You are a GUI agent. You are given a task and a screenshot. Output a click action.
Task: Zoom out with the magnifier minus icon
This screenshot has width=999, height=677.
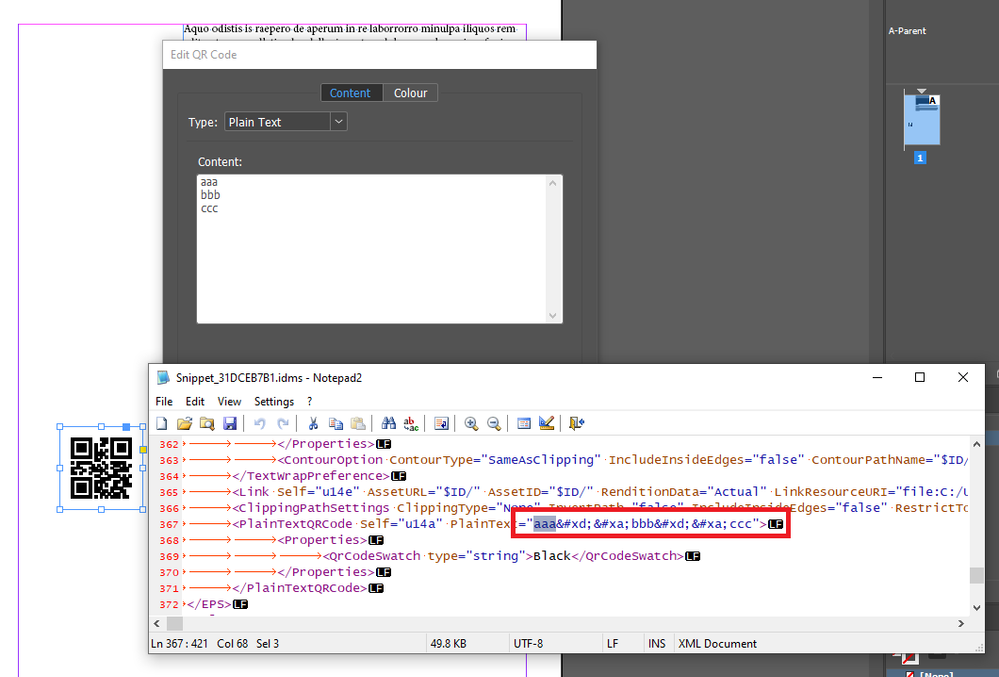pyautogui.click(x=493, y=424)
